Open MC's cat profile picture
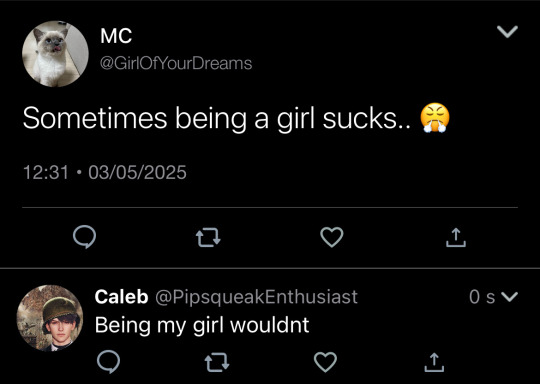This screenshot has width=540, height=384. click(x=55, y=54)
